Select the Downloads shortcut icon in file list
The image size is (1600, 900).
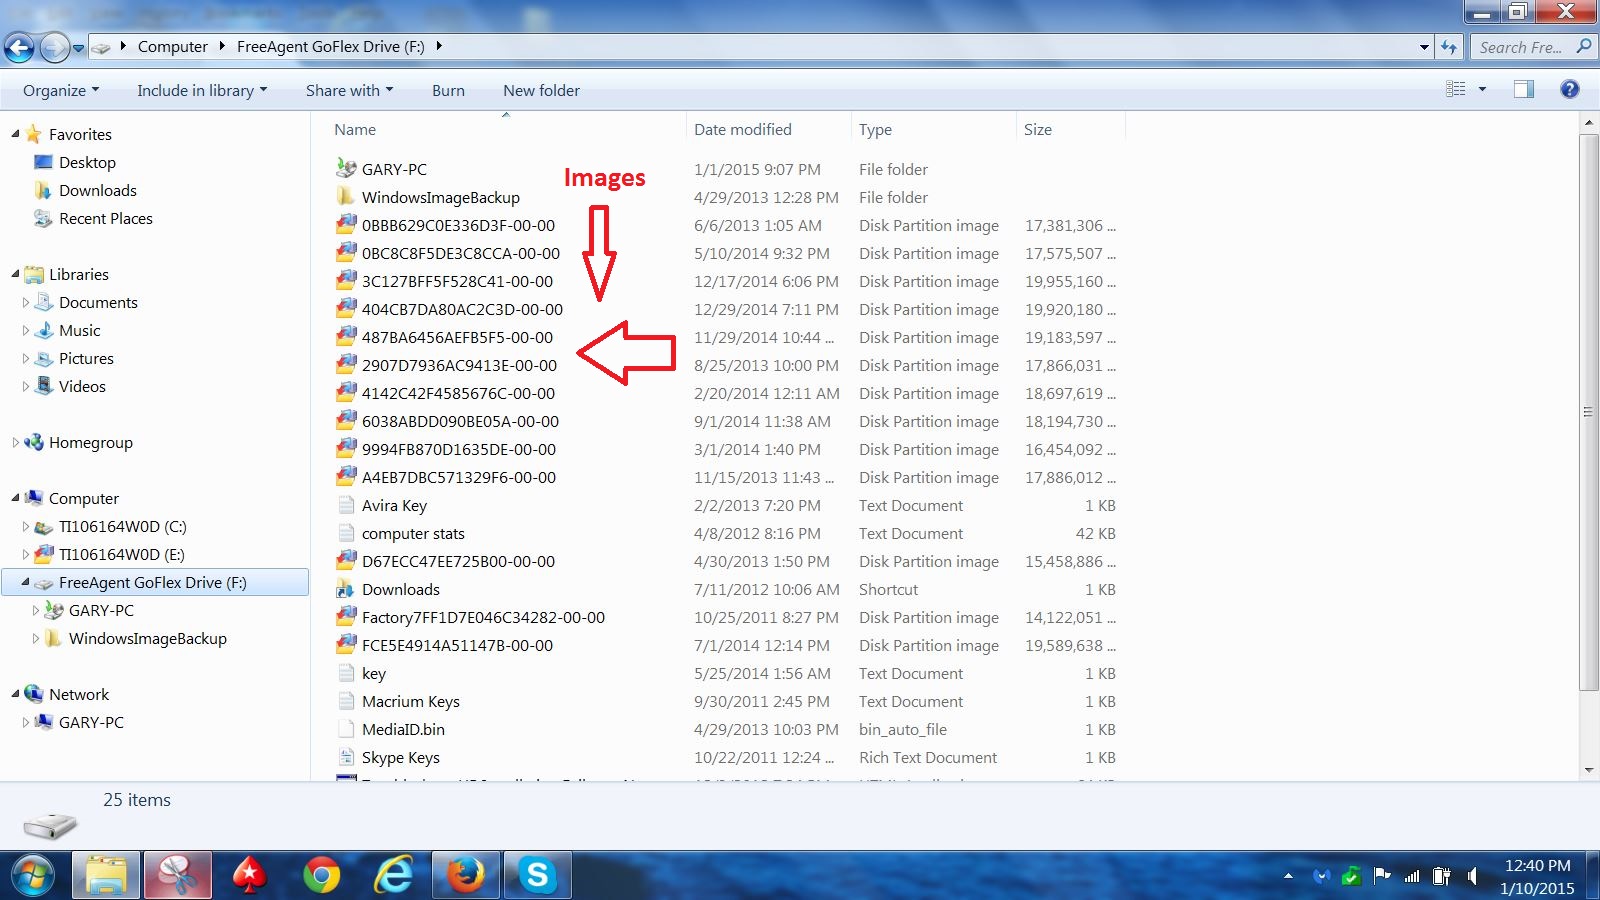tap(346, 588)
